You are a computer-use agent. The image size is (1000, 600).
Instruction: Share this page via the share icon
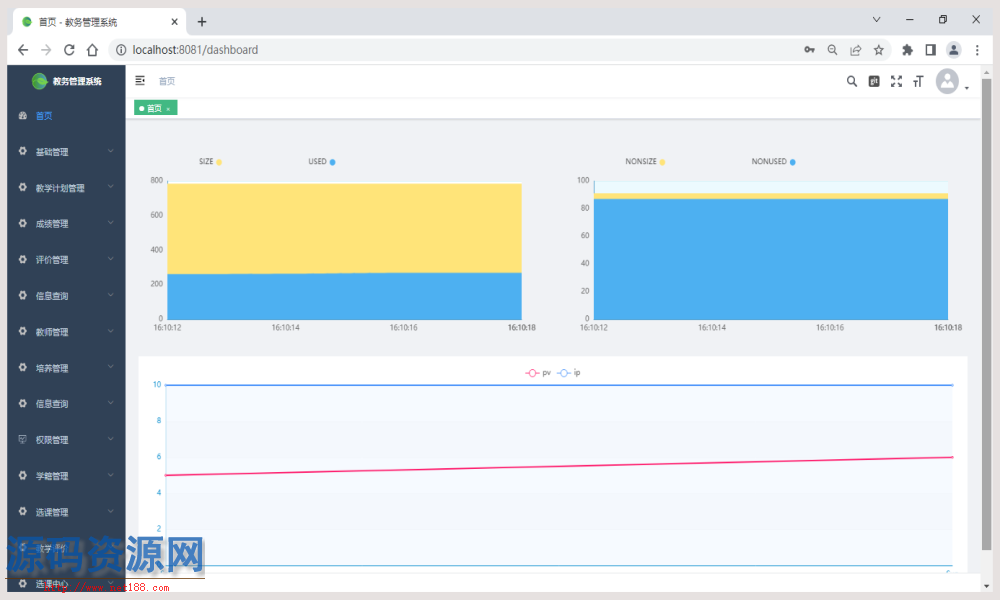pyautogui.click(x=856, y=50)
